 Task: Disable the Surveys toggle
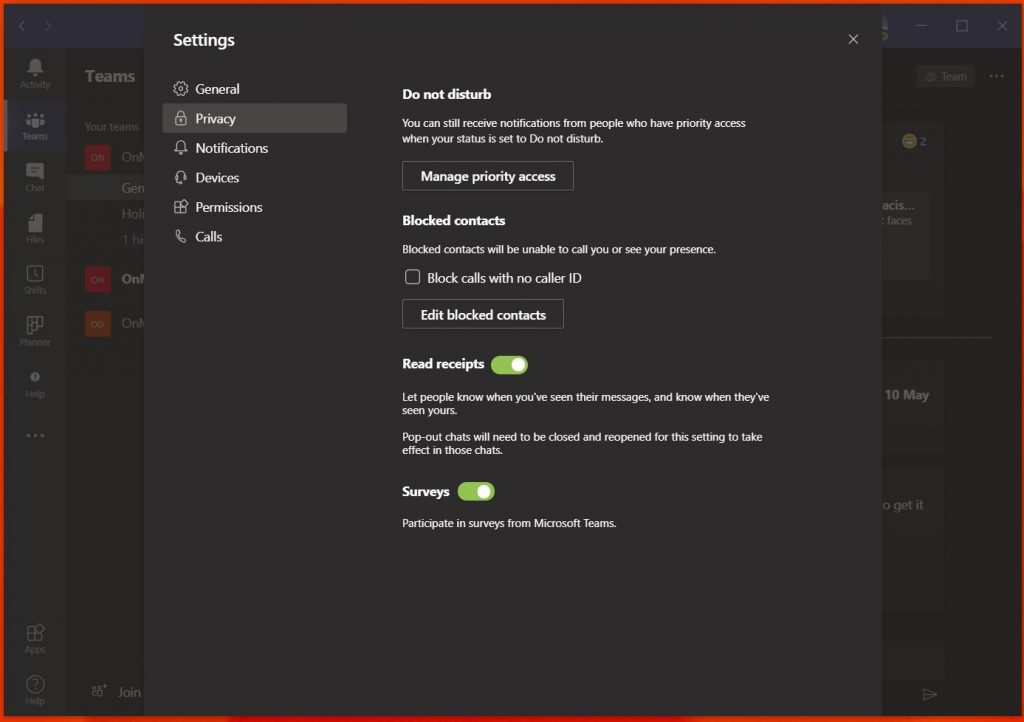coord(476,492)
